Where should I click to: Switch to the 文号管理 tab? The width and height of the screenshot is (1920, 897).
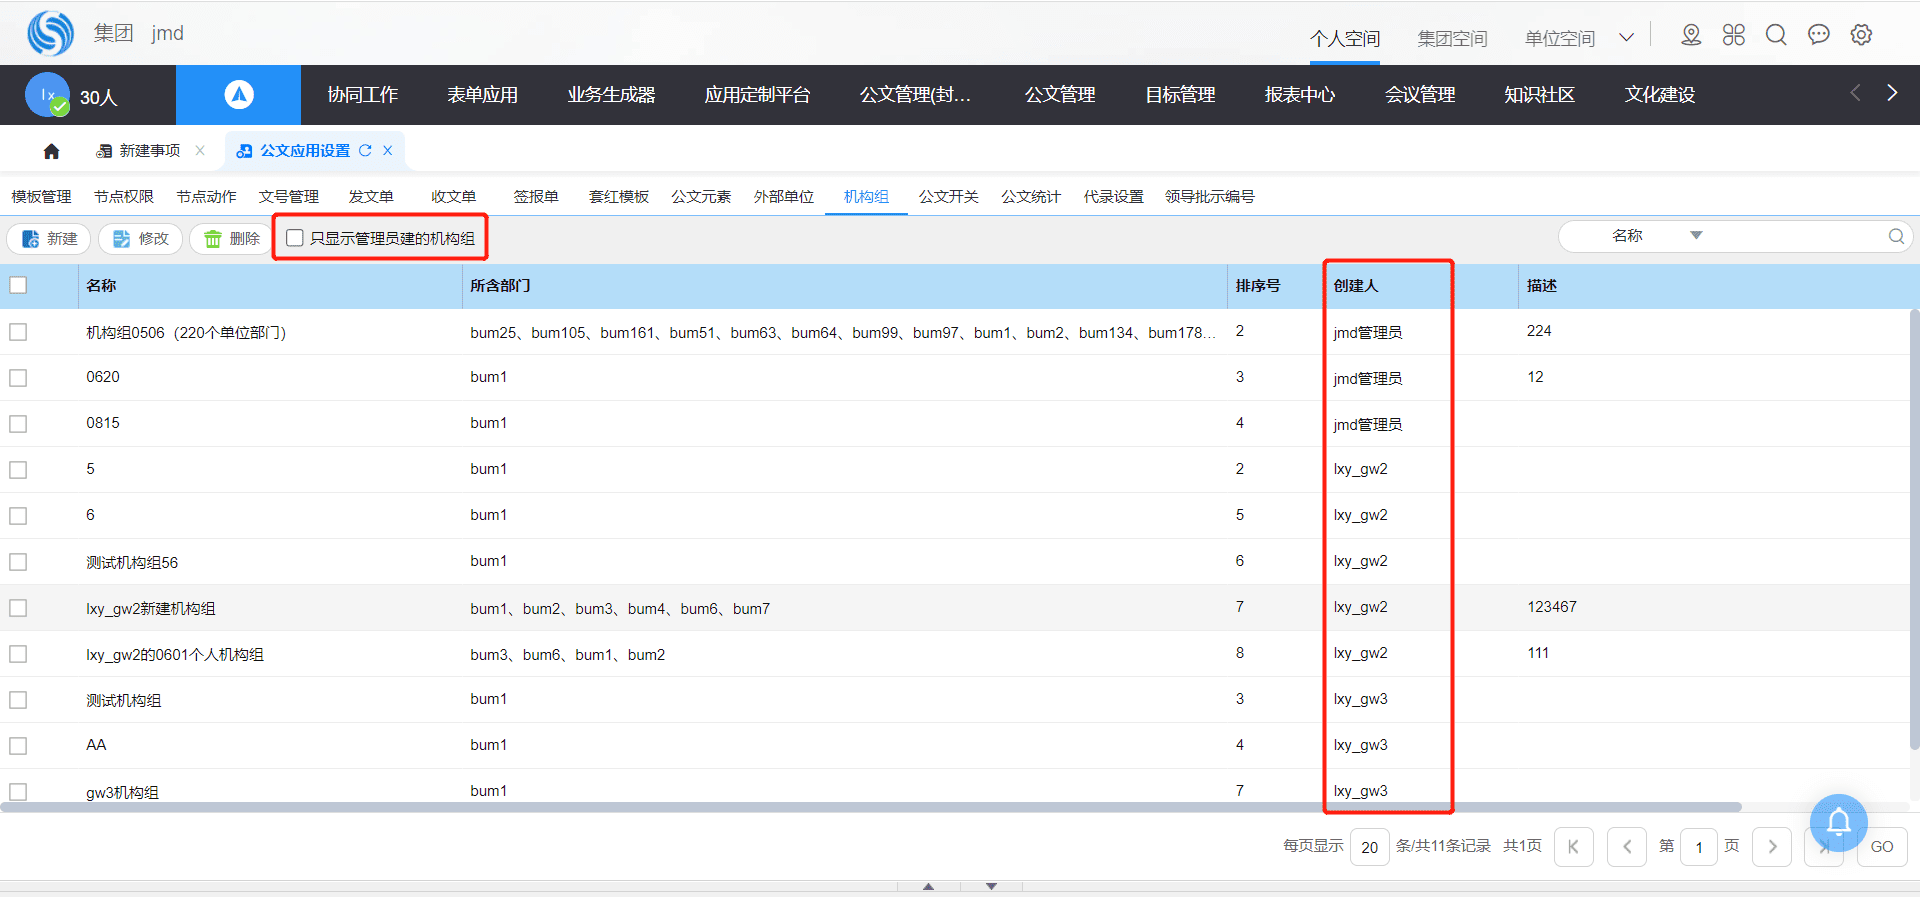click(289, 197)
